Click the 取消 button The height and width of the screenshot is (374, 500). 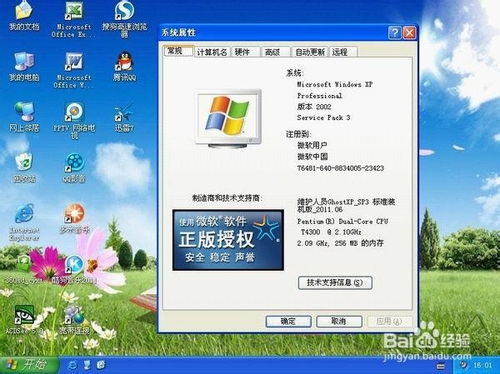tap(339, 321)
